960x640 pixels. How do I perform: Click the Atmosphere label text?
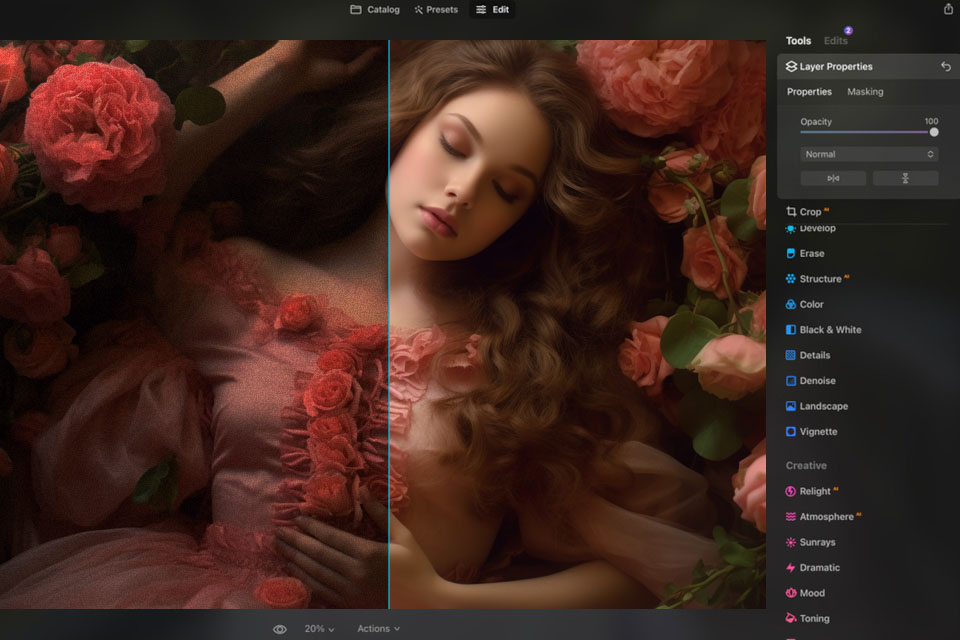point(827,517)
